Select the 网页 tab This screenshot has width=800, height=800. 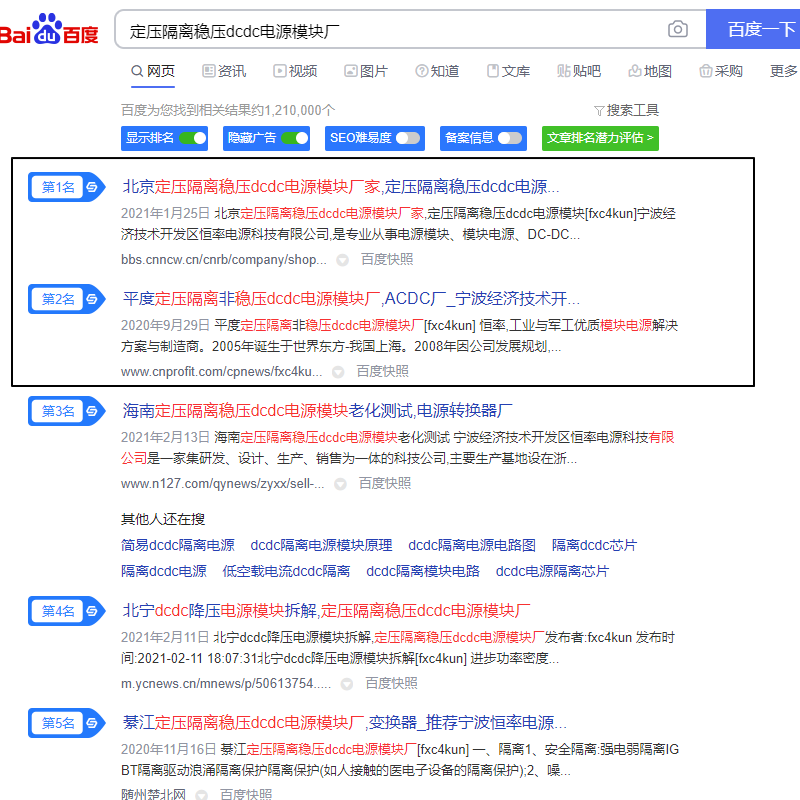coord(153,71)
